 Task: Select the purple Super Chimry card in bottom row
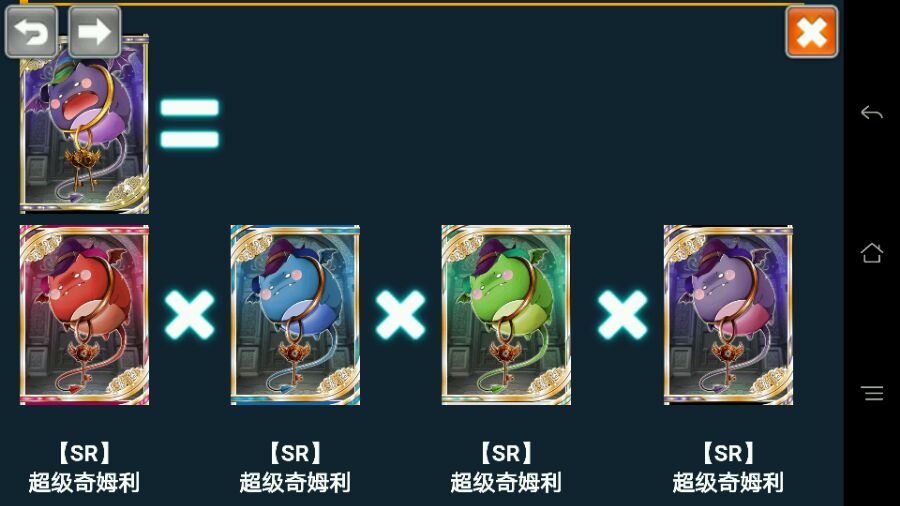click(728, 315)
